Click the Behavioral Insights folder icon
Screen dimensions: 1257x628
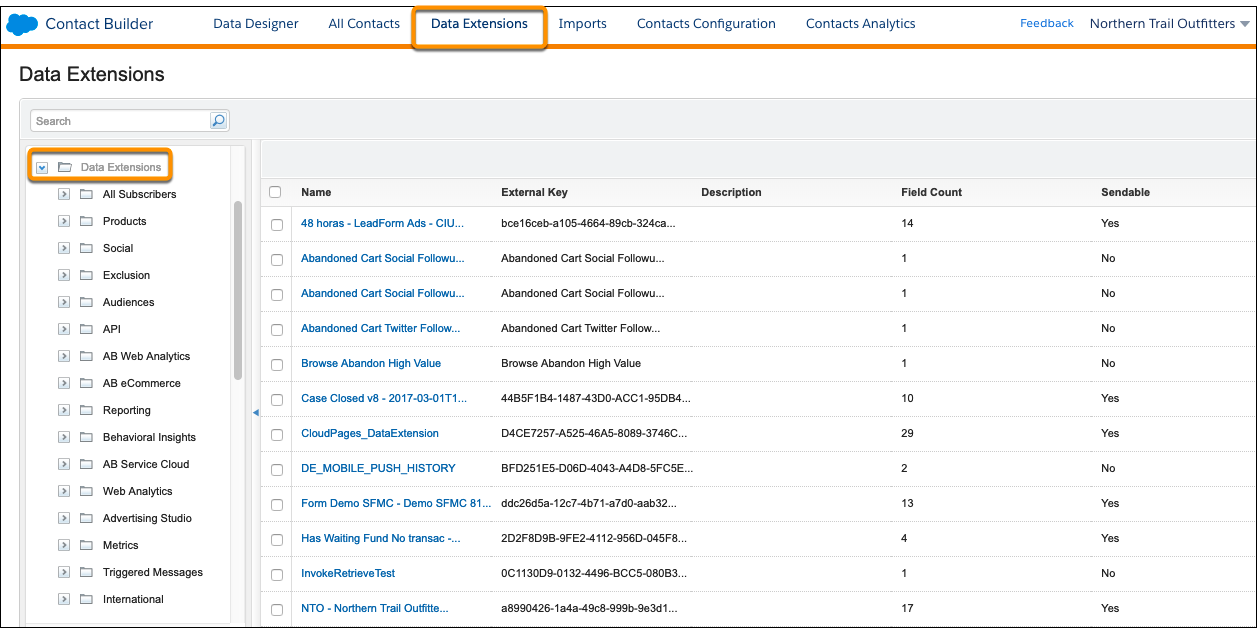pos(86,437)
